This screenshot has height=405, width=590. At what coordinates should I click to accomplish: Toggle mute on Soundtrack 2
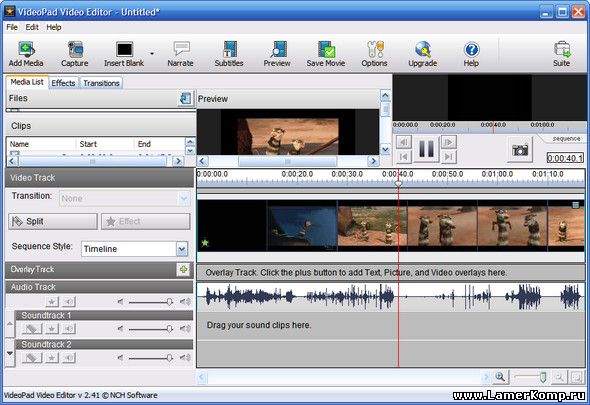coord(69,358)
